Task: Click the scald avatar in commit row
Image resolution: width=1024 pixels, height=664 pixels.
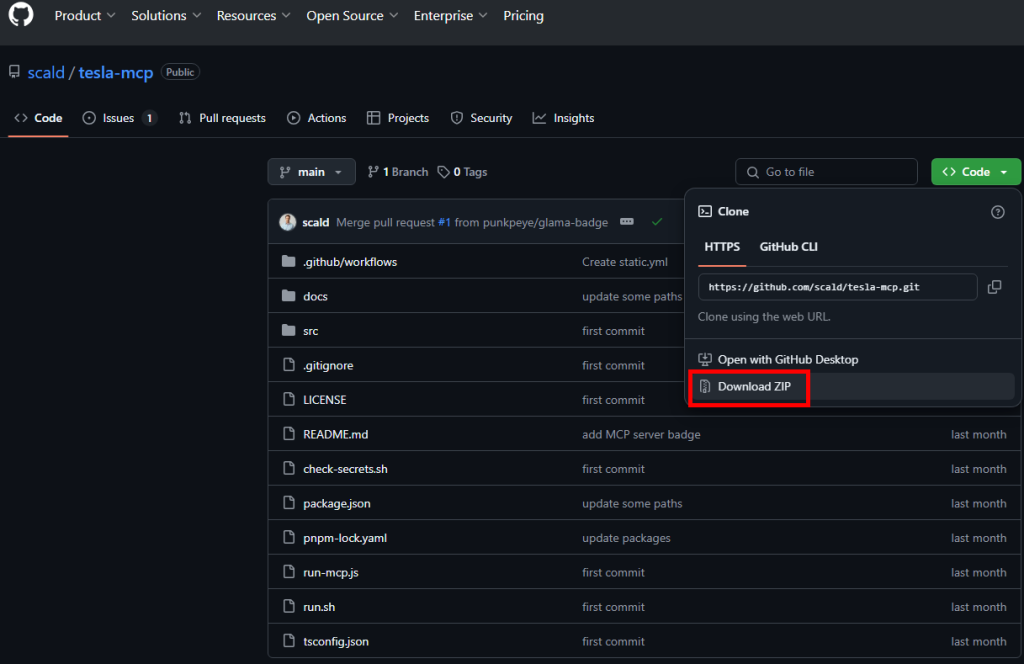Action: coord(287,223)
